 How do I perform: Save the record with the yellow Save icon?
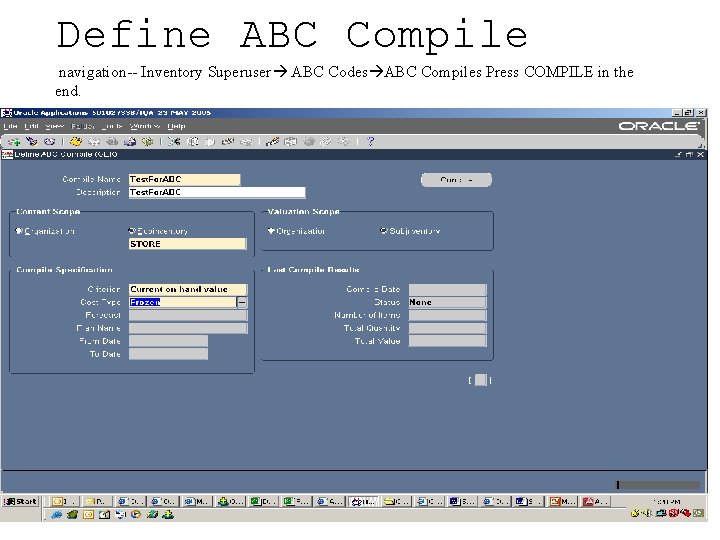pyautogui.click(x=76, y=142)
